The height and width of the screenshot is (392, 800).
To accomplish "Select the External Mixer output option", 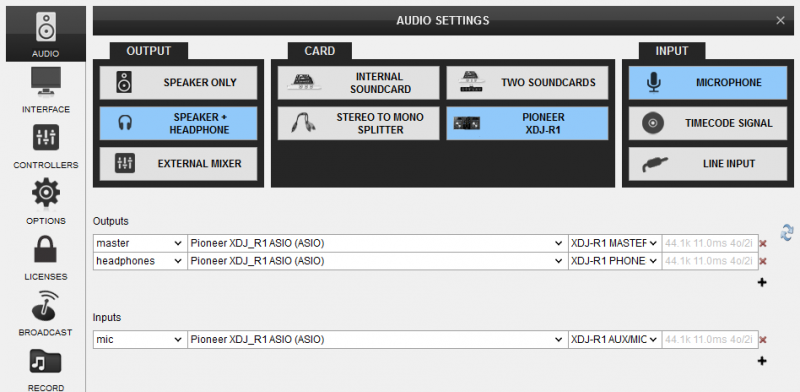I will point(178,164).
